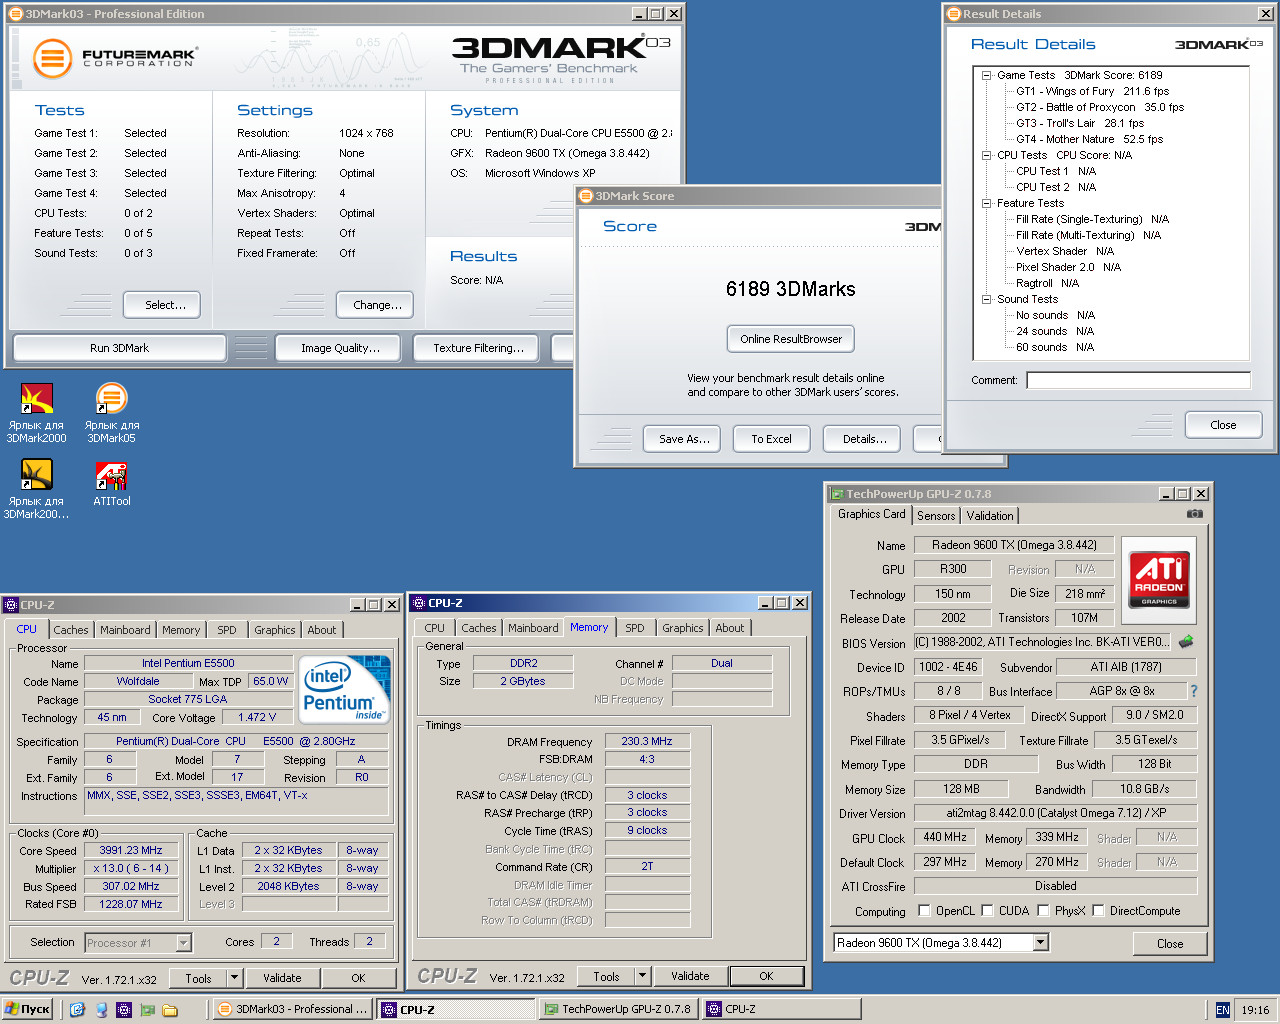Viewport: 1280px width, 1024px height.
Task: Launch CPU-Z from quick launch bar
Action: 124,1009
